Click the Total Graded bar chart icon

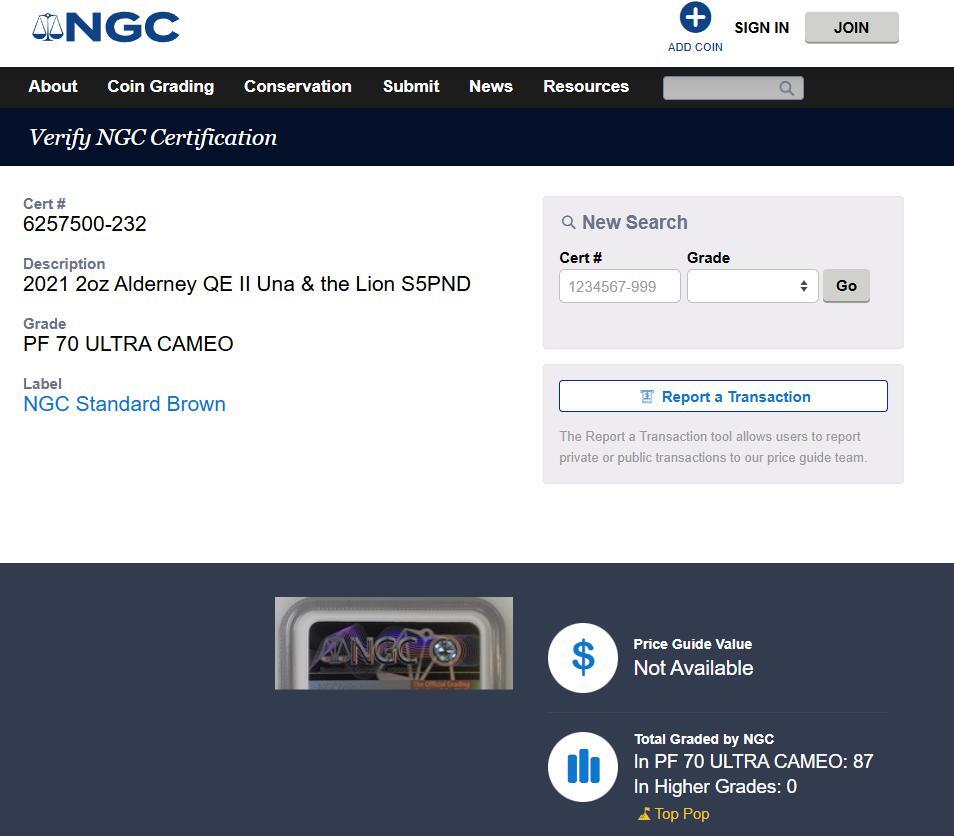(x=583, y=767)
